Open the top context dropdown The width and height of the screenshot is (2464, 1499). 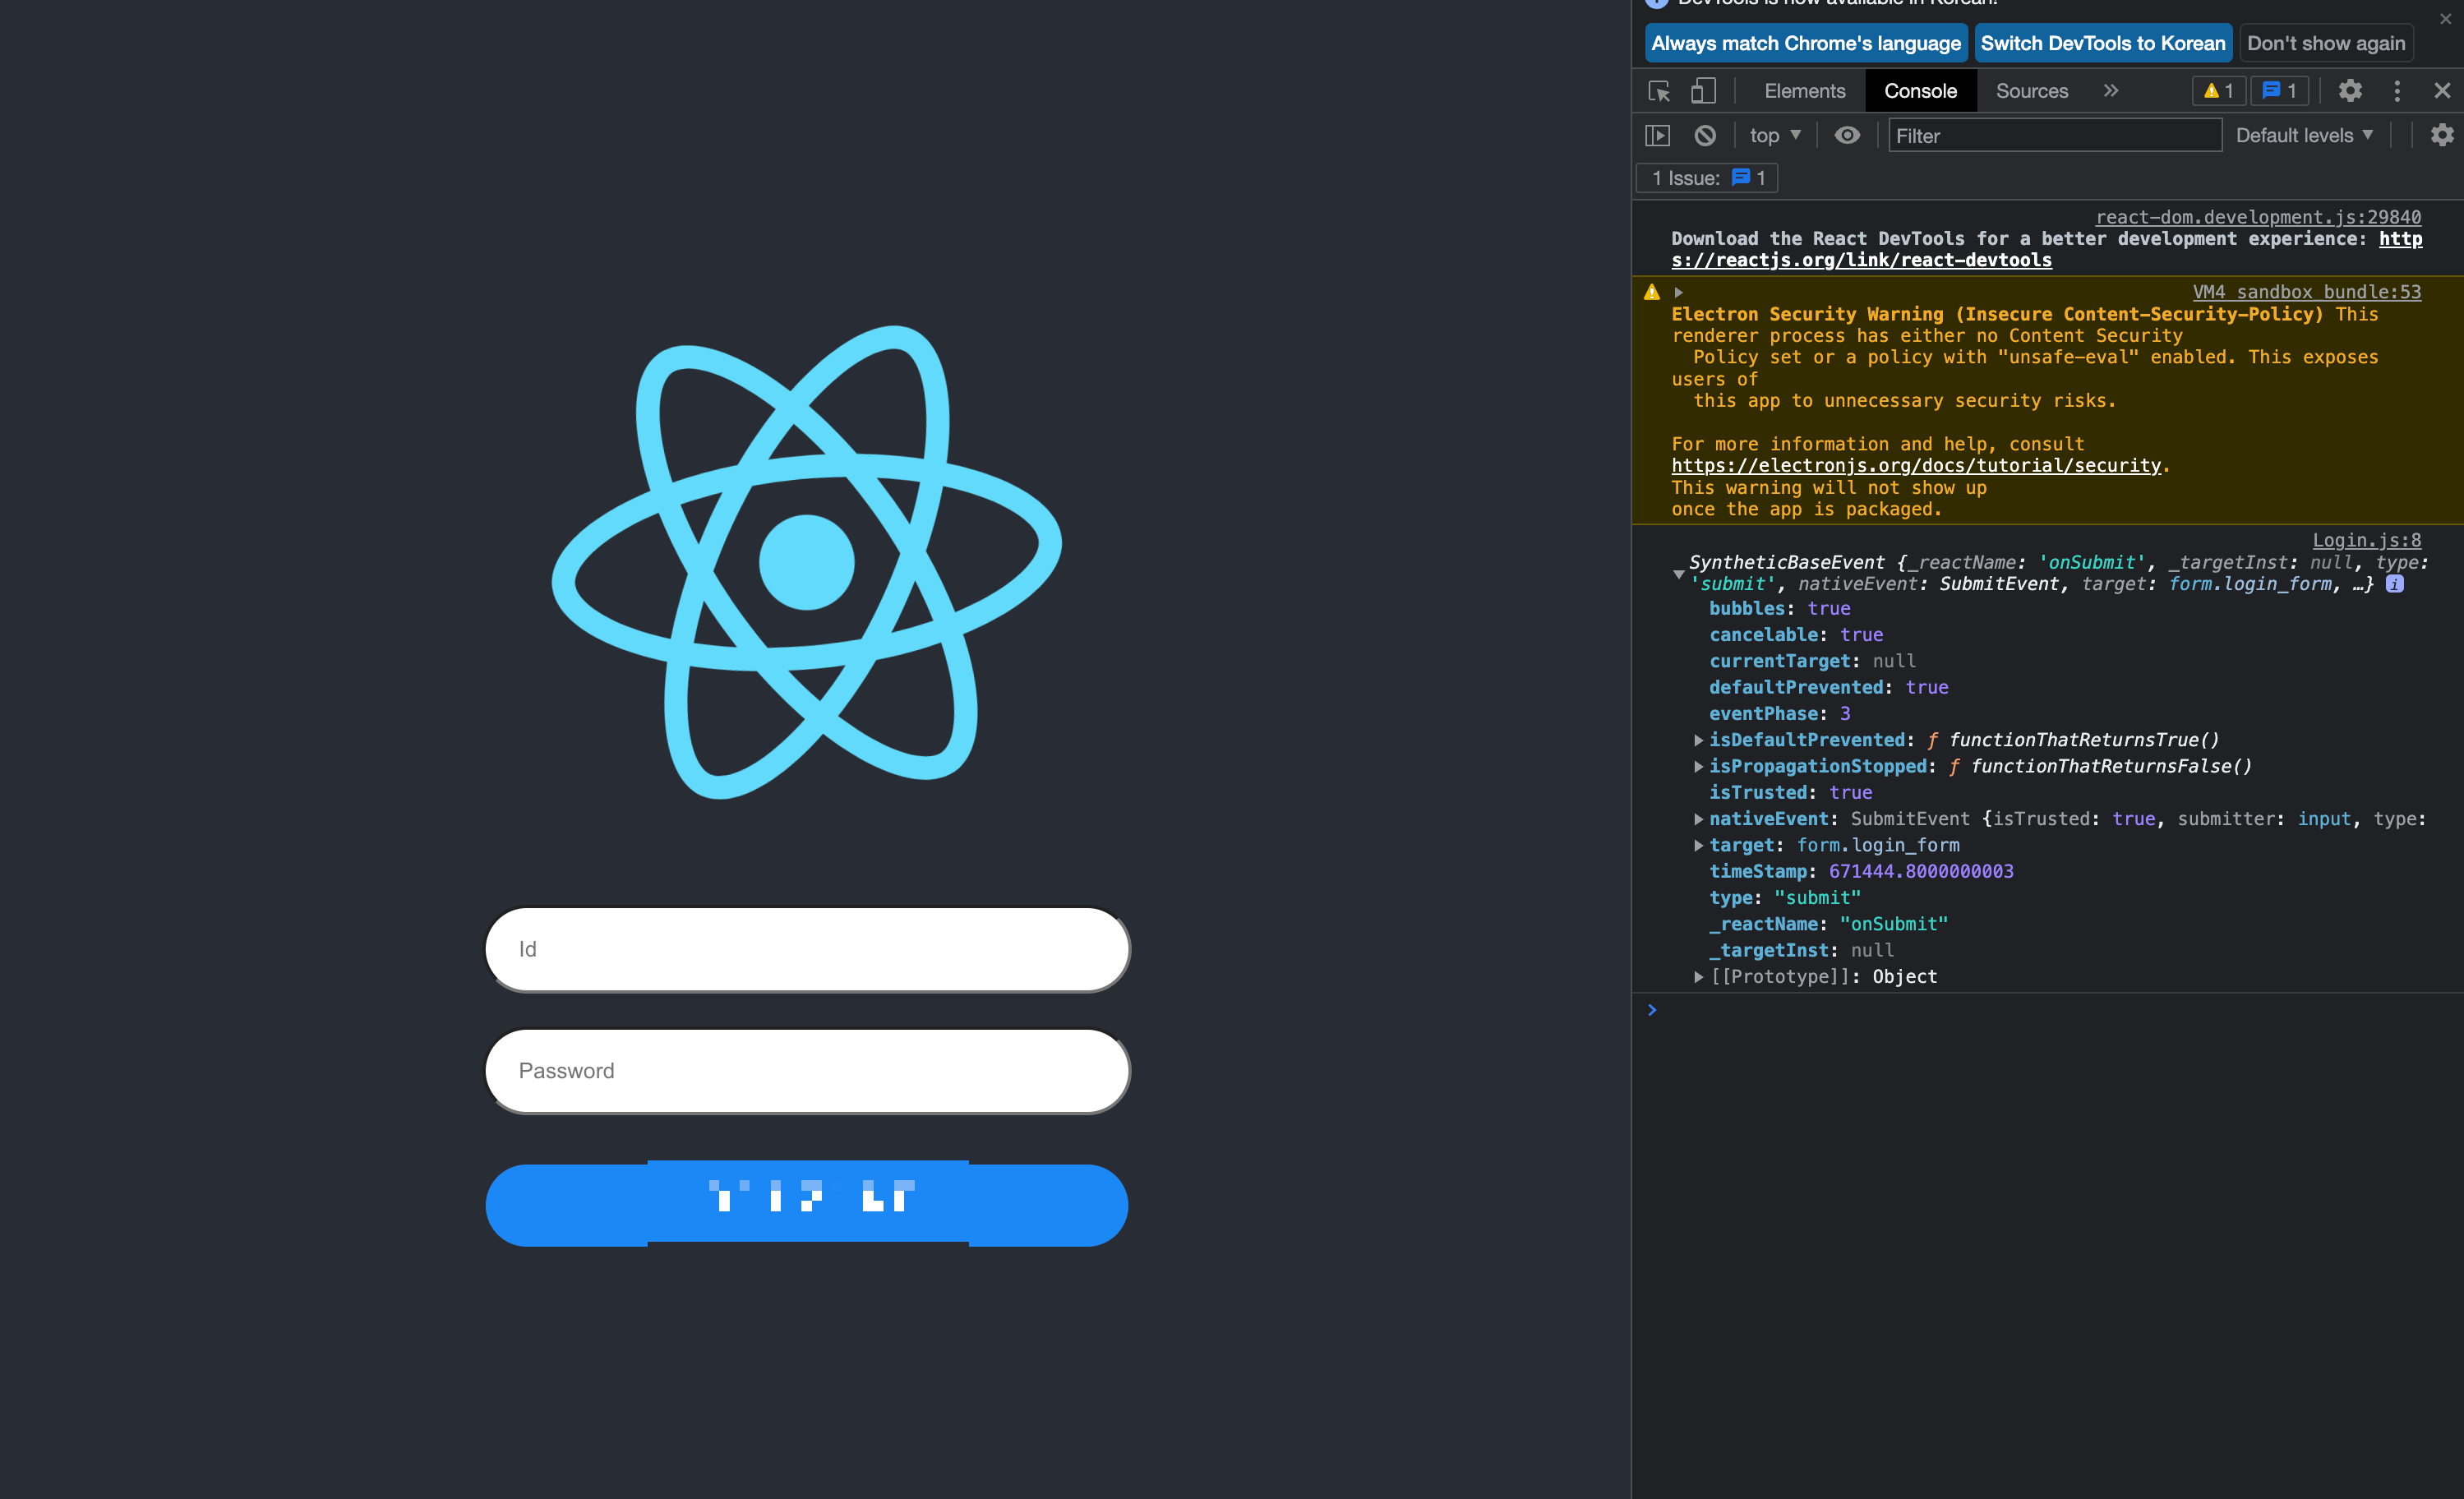pos(1774,135)
